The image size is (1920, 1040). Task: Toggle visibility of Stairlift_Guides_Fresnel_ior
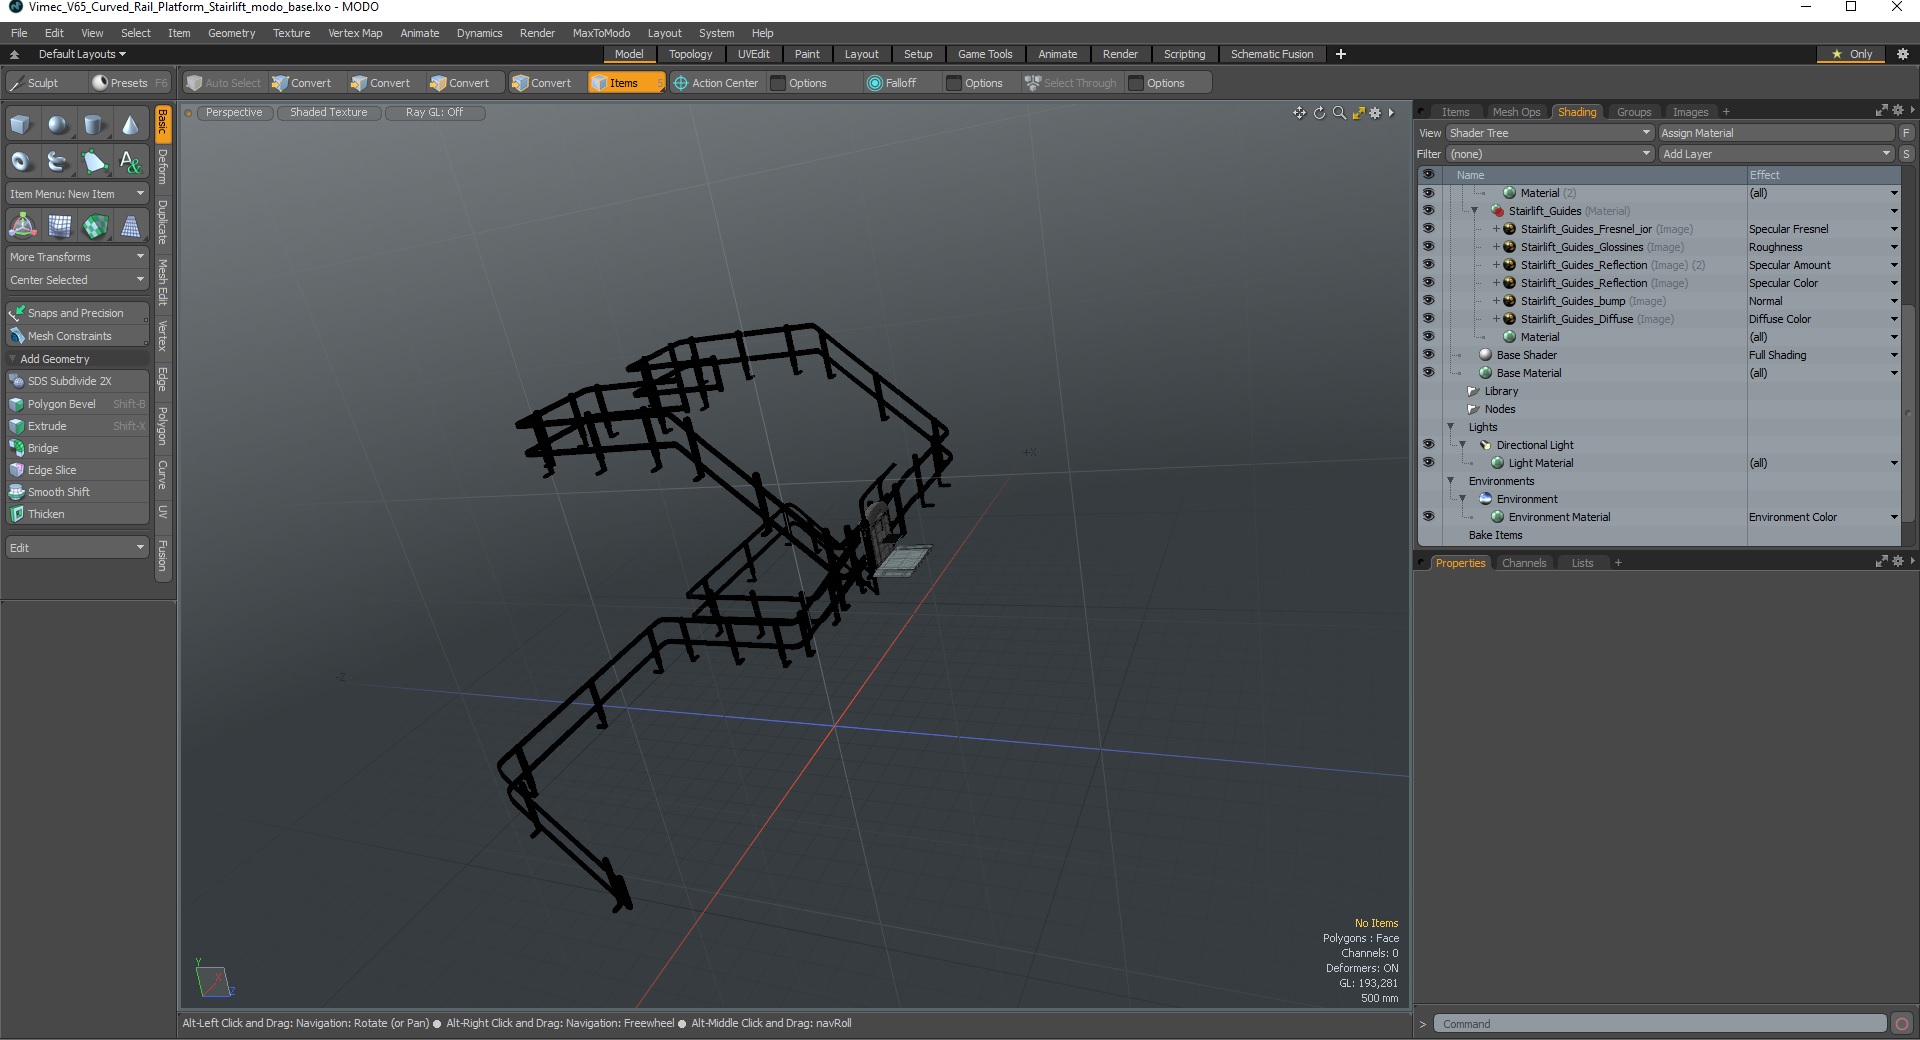pos(1428,229)
